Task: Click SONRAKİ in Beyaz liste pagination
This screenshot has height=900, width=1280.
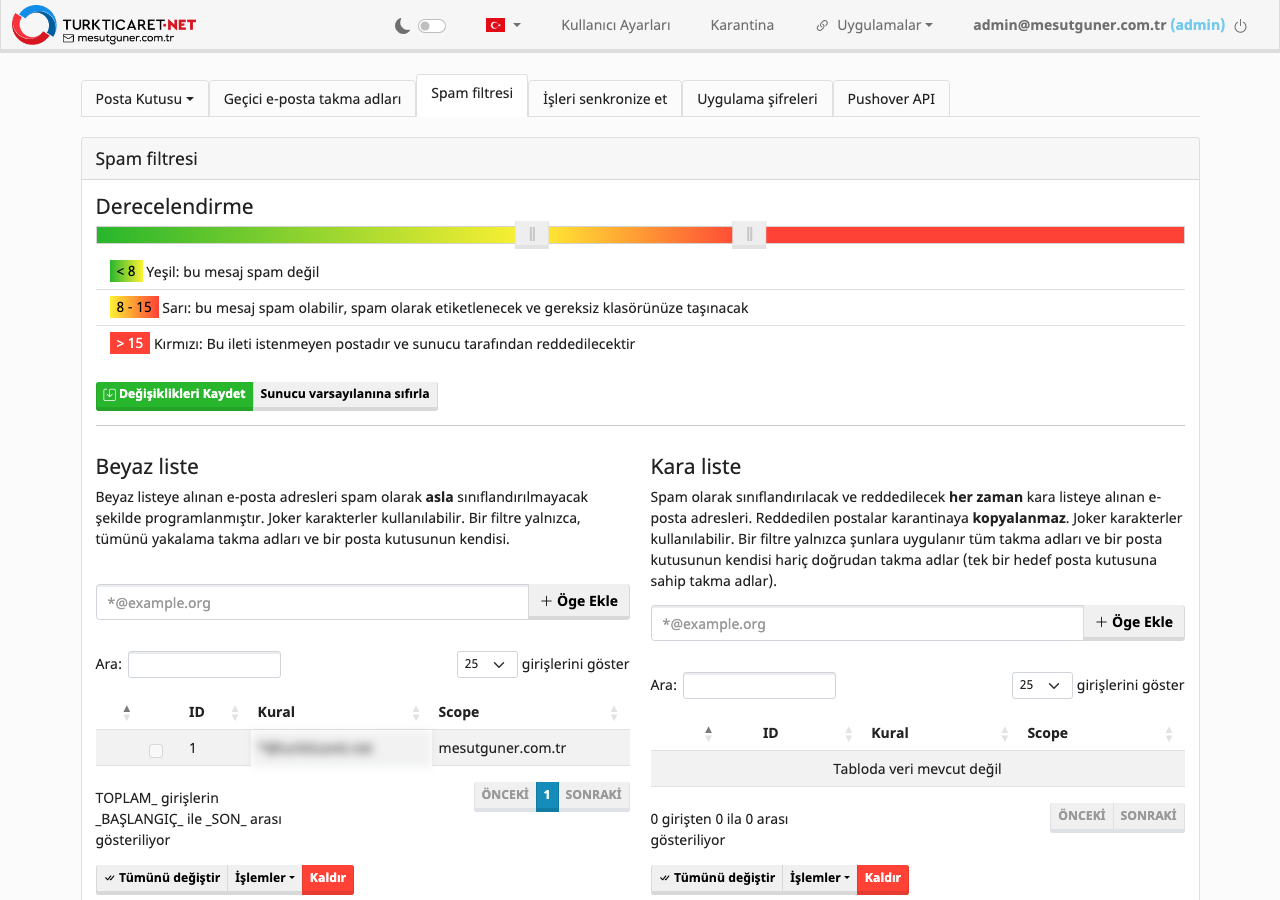Action: [594, 795]
